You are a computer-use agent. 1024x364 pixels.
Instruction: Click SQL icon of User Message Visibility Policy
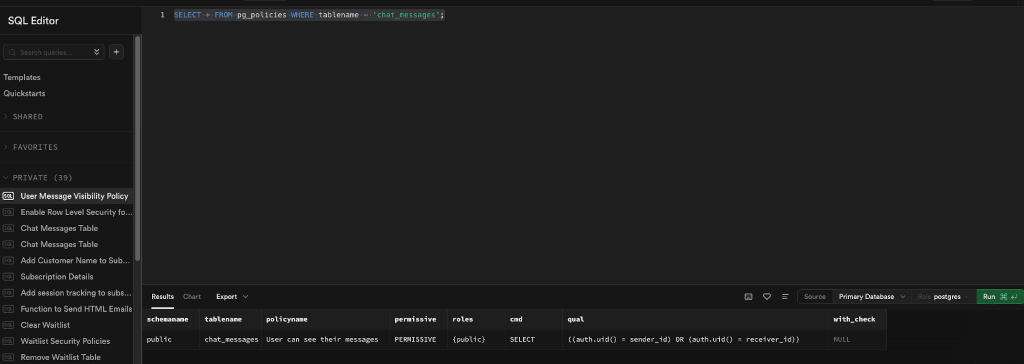coord(8,196)
